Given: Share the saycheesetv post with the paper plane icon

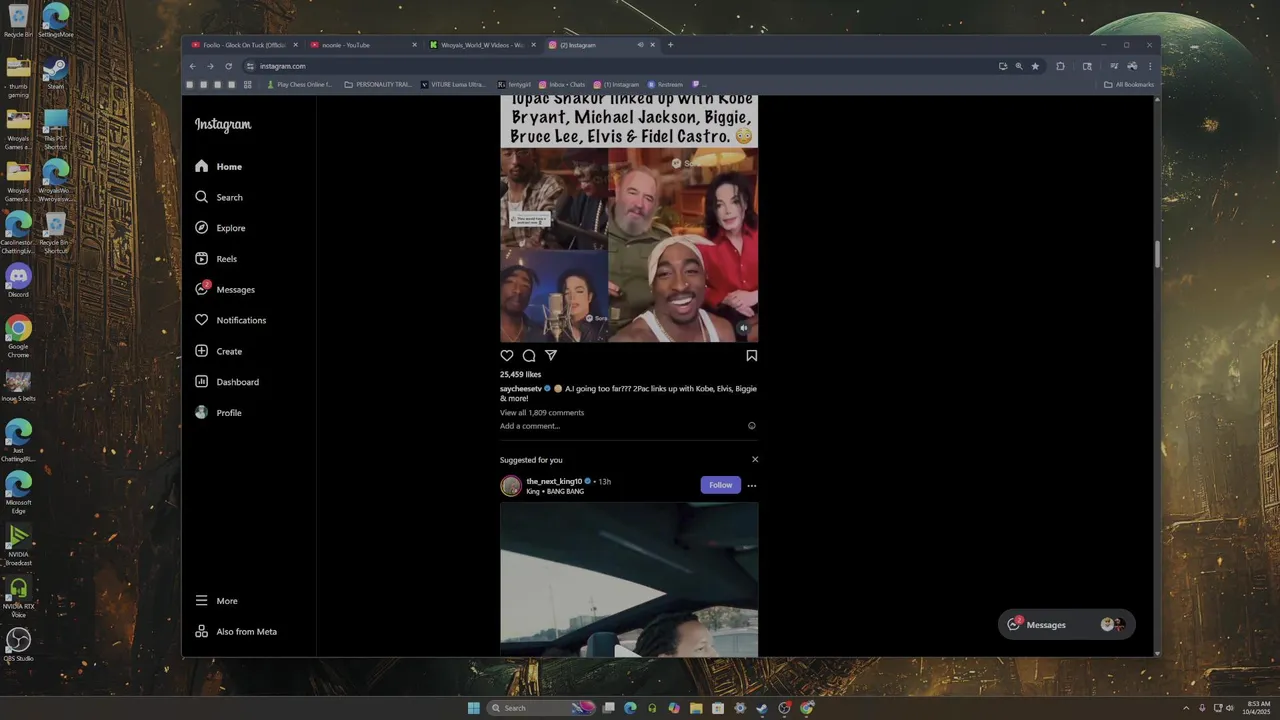Looking at the screenshot, I should tap(551, 355).
